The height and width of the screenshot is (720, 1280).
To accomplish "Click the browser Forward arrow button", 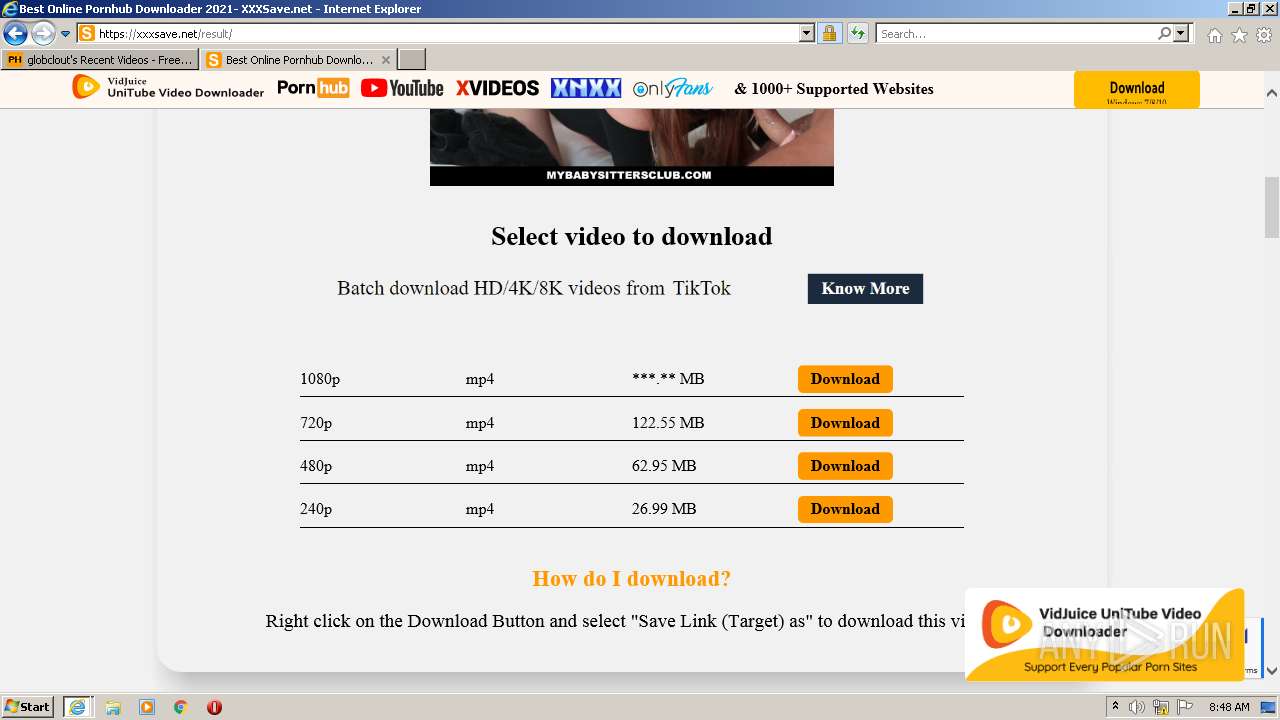I will 43,33.
